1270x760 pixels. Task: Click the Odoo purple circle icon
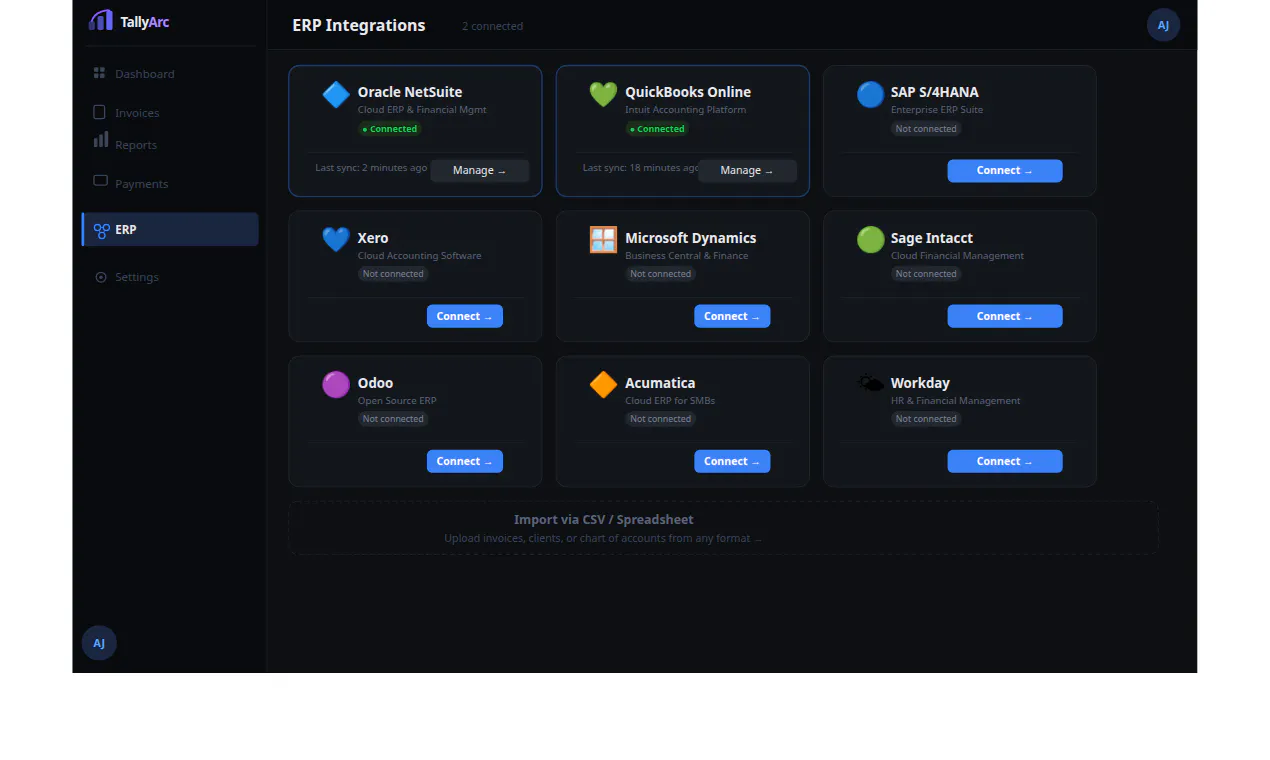coord(336,385)
